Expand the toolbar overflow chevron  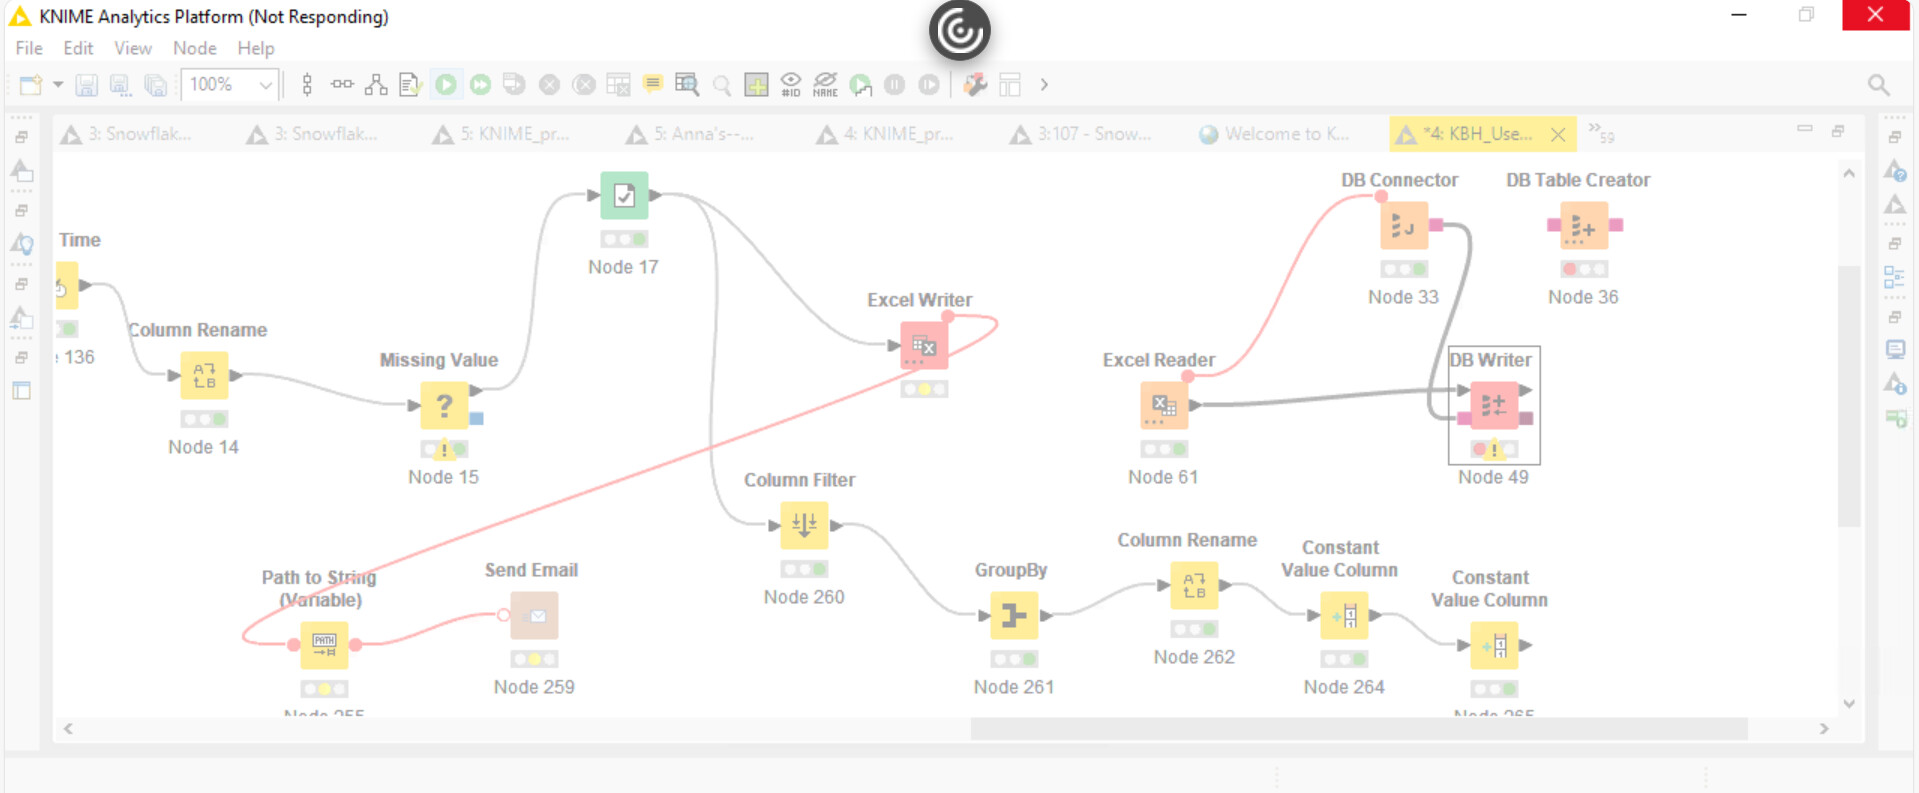(x=1044, y=85)
